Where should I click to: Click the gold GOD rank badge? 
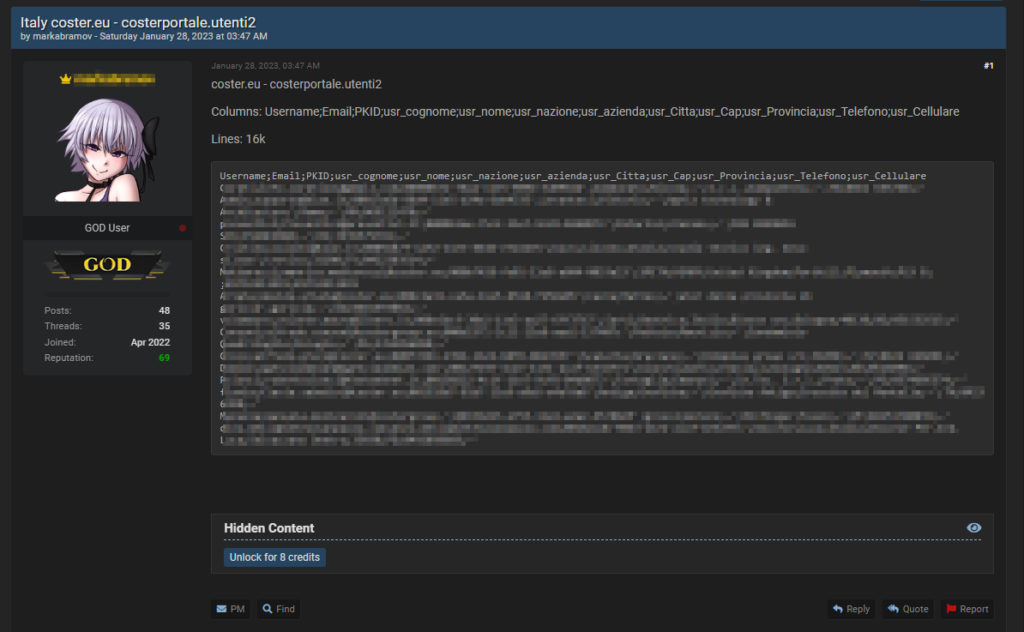[x=107, y=265]
